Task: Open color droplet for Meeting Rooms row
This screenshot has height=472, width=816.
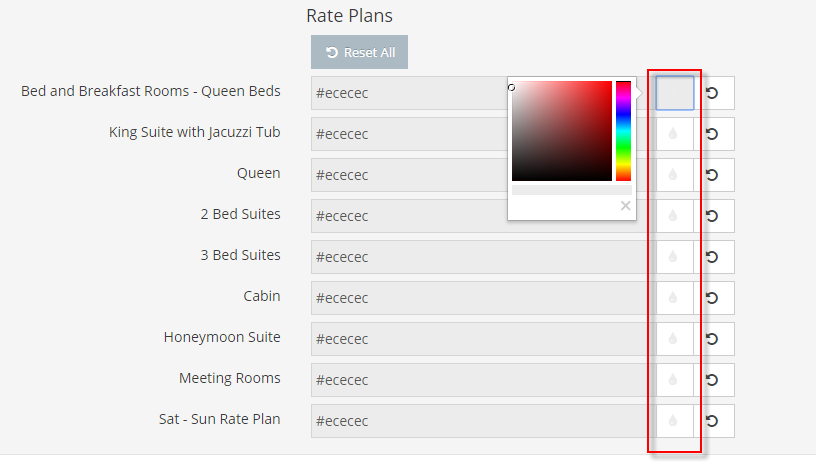Action: 674,380
